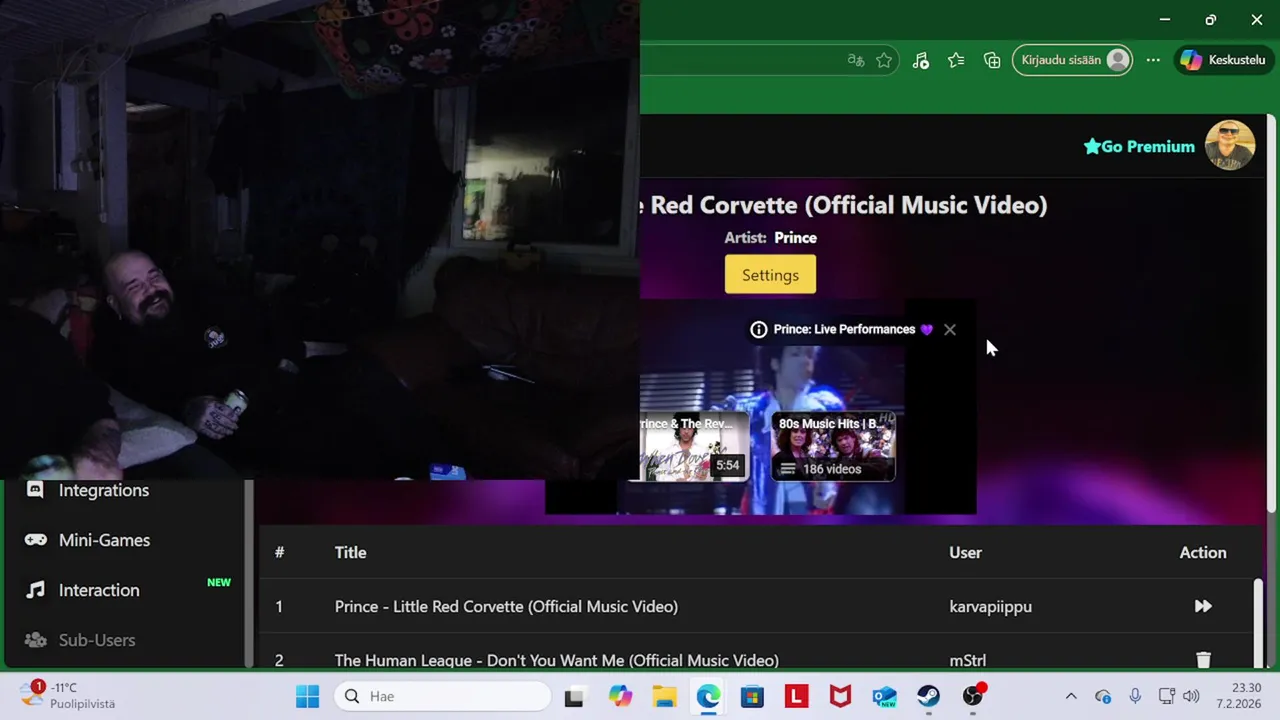Click the info icon on video card
The image size is (1280, 720).
(x=759, y=329)
